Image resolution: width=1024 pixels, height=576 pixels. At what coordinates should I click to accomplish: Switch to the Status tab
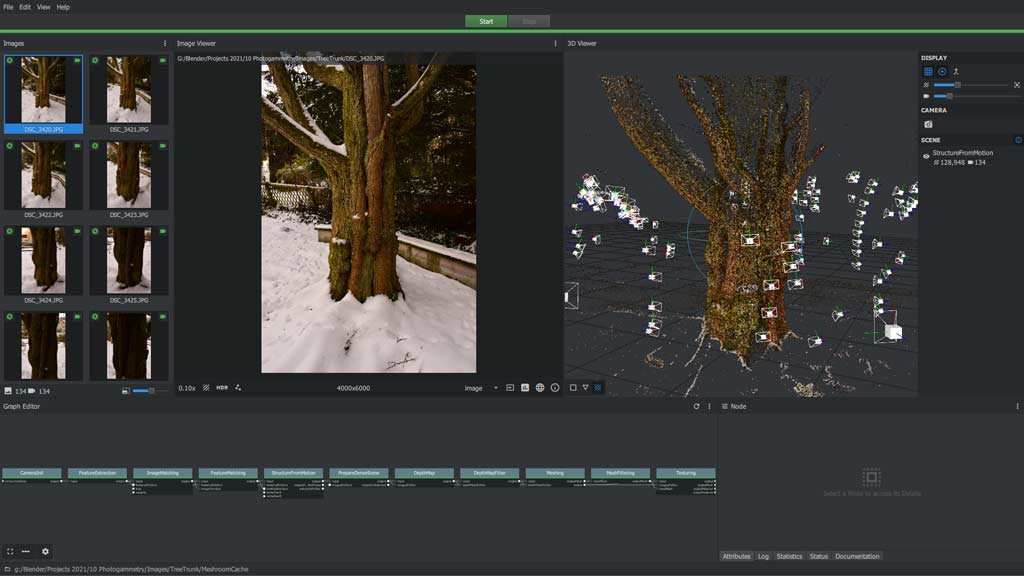pos(818,556)
